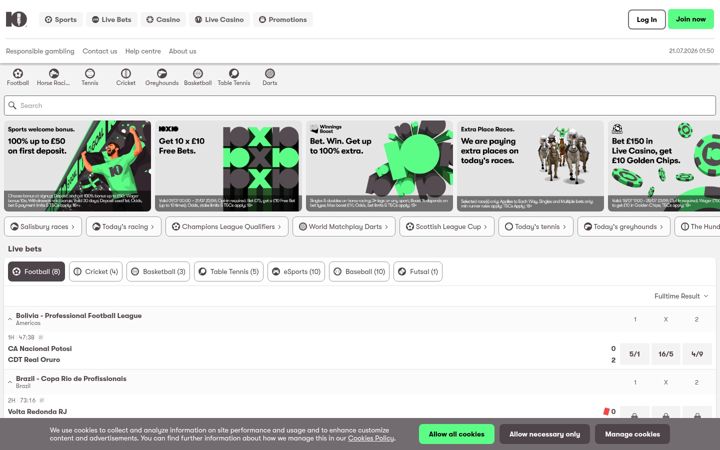Open the Extra Place Races banner

tap(530, 166)
